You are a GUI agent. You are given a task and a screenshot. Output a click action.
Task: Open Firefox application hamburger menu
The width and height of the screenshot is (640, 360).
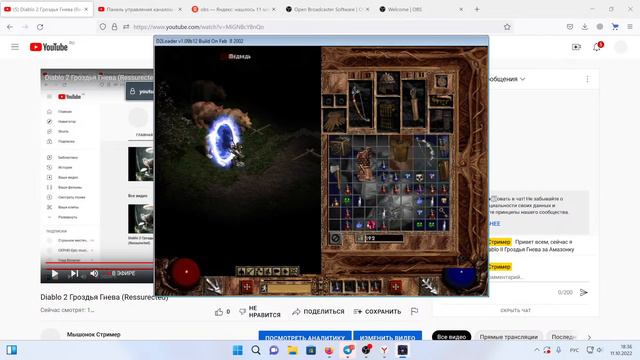pyautogui.click(x=630, y=27)
